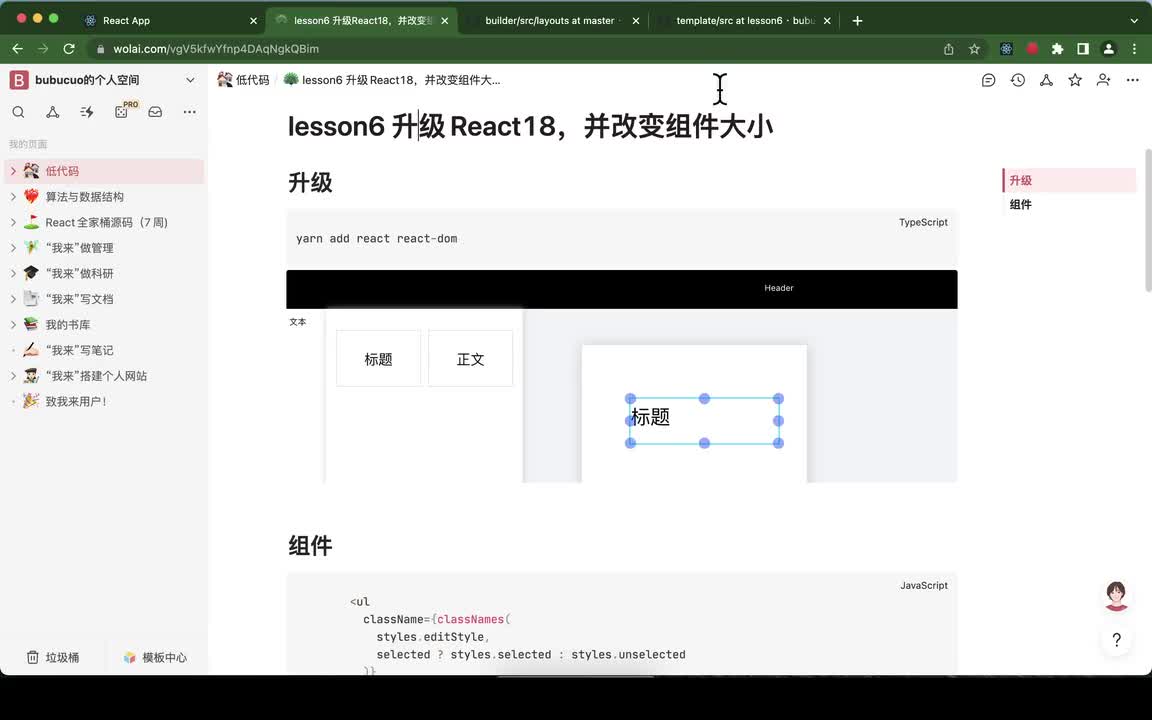1152x720 pixels.
Task: Click browser back arrow
Action: pyautogui.click(x=18, y=48)
